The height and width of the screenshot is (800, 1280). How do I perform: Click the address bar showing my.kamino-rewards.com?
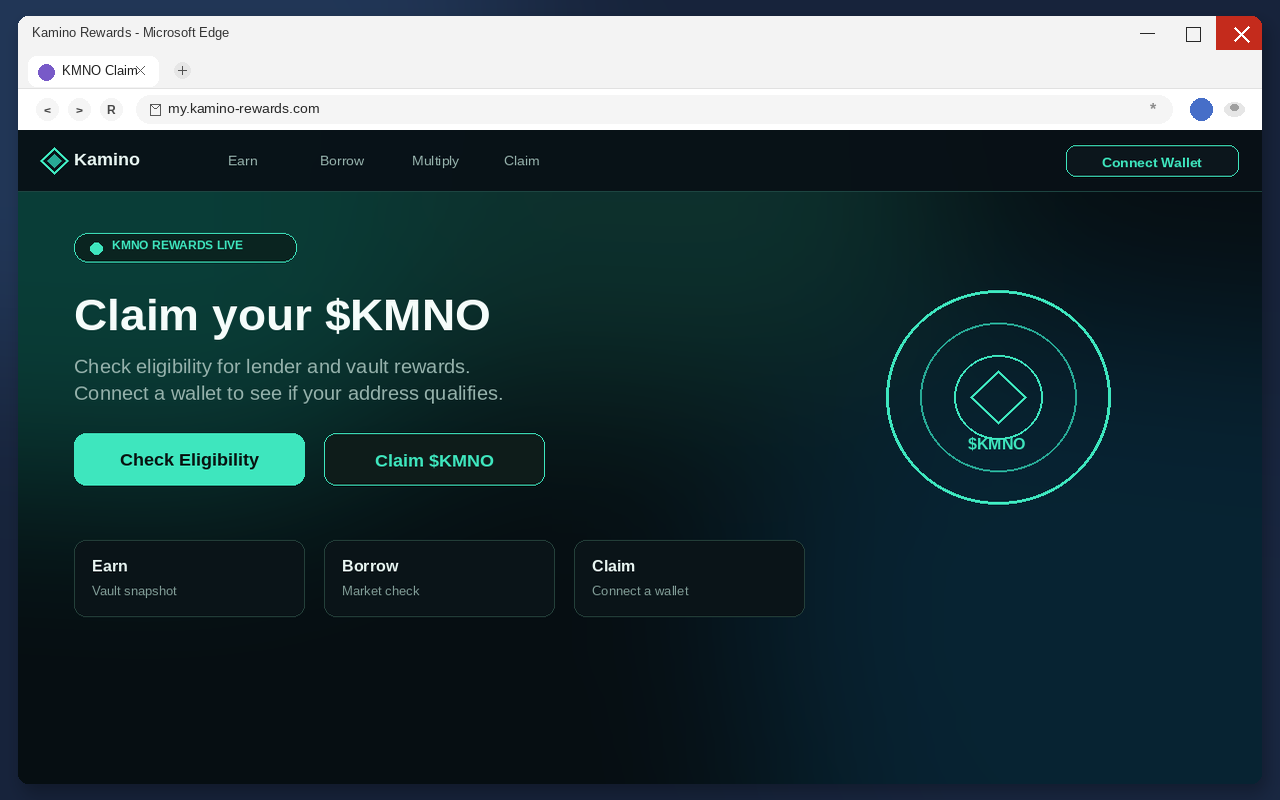654,109
